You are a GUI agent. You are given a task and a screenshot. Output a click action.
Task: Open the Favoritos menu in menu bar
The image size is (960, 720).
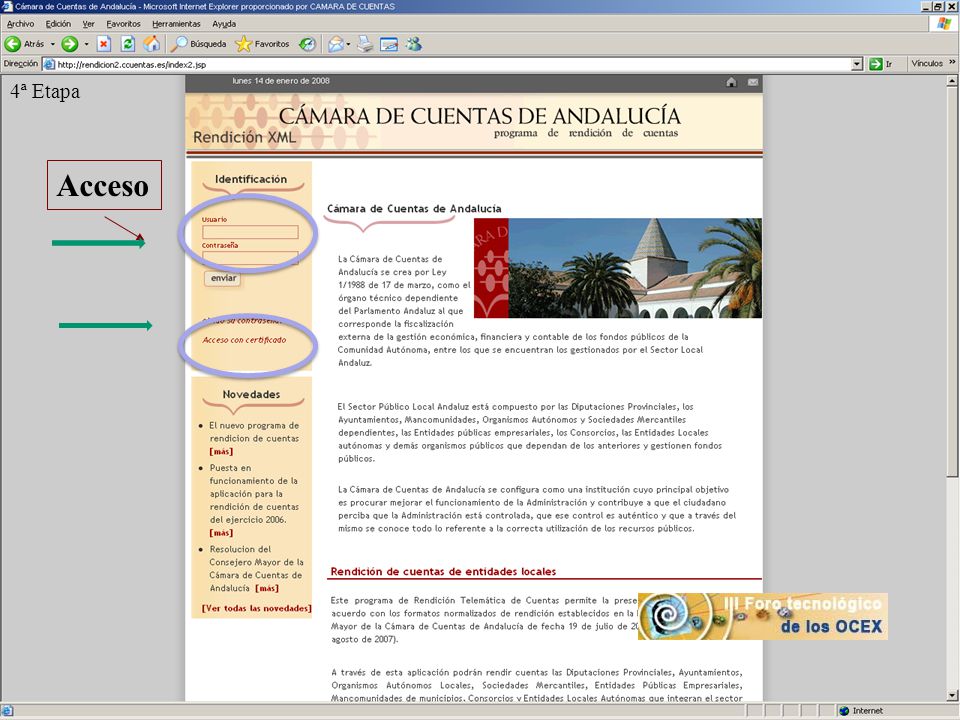(x=123, y=24)
